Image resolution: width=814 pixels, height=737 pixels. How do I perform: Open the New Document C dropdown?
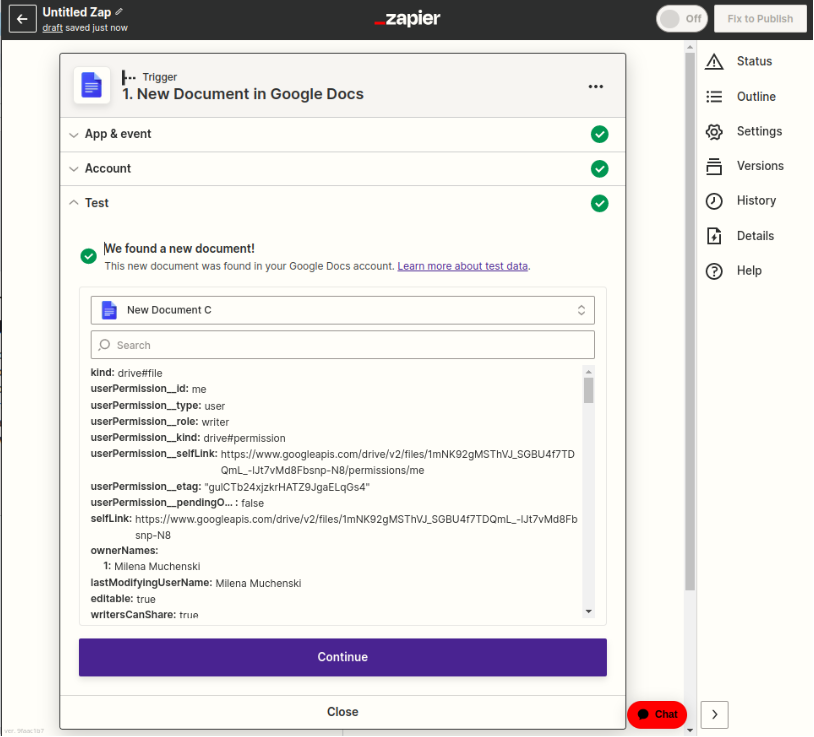coord(343,310)
